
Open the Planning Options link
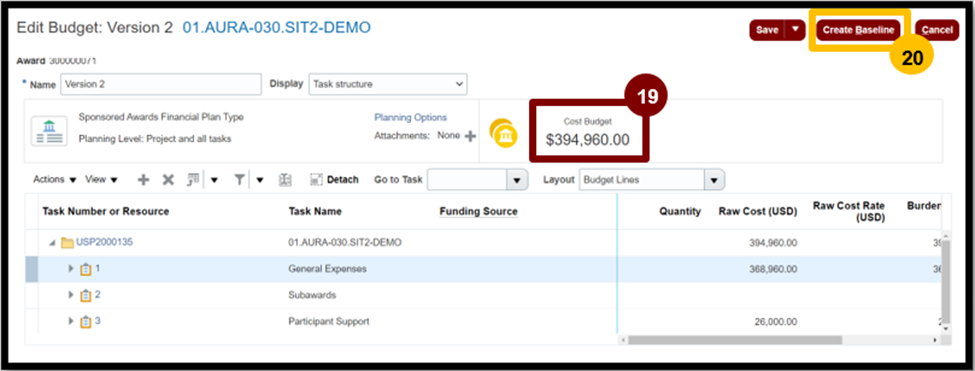click(410, 117)
